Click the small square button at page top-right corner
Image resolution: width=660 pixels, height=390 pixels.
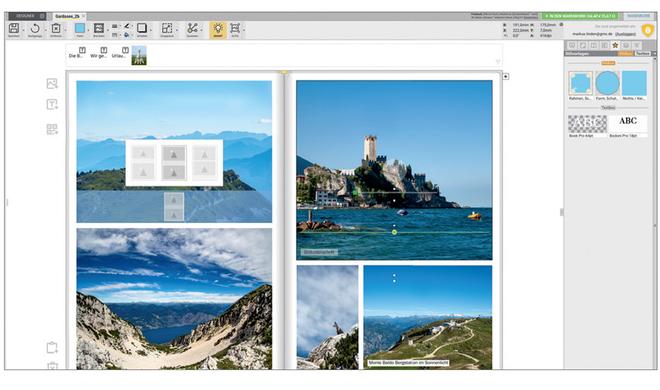pos(506,77)
